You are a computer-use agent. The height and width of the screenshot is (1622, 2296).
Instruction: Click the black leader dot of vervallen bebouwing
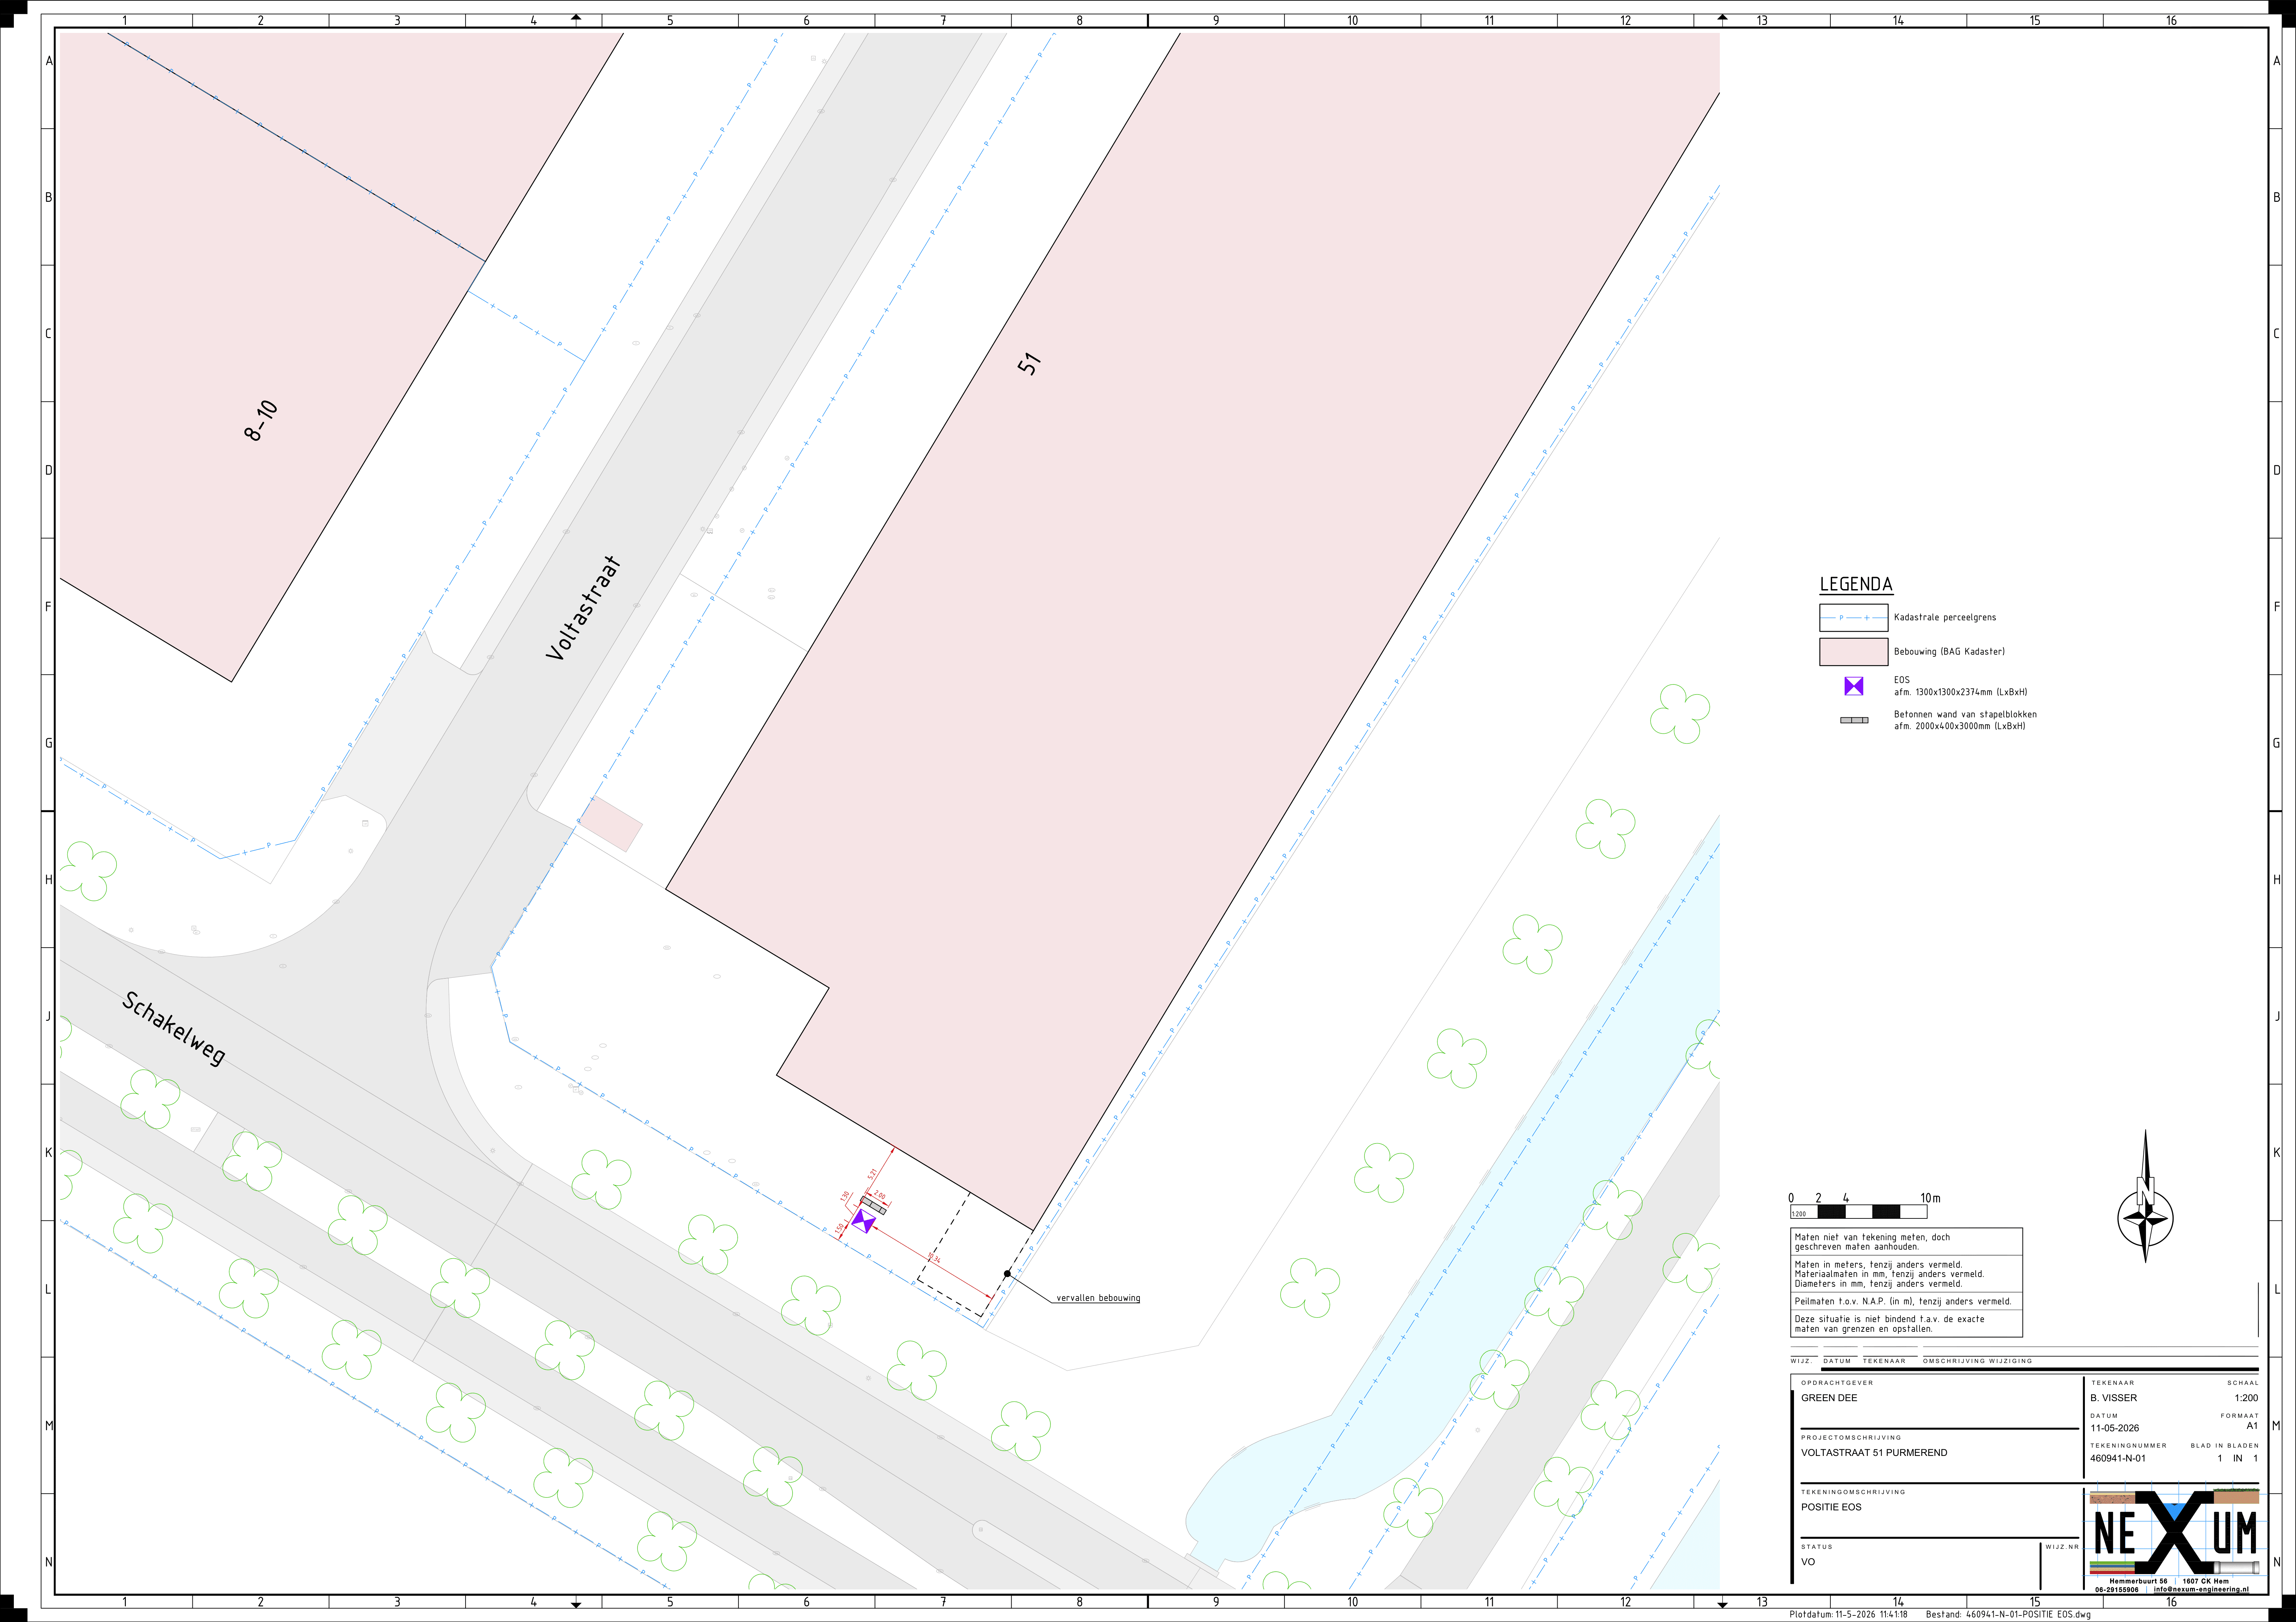[x=1007, y=1274]
